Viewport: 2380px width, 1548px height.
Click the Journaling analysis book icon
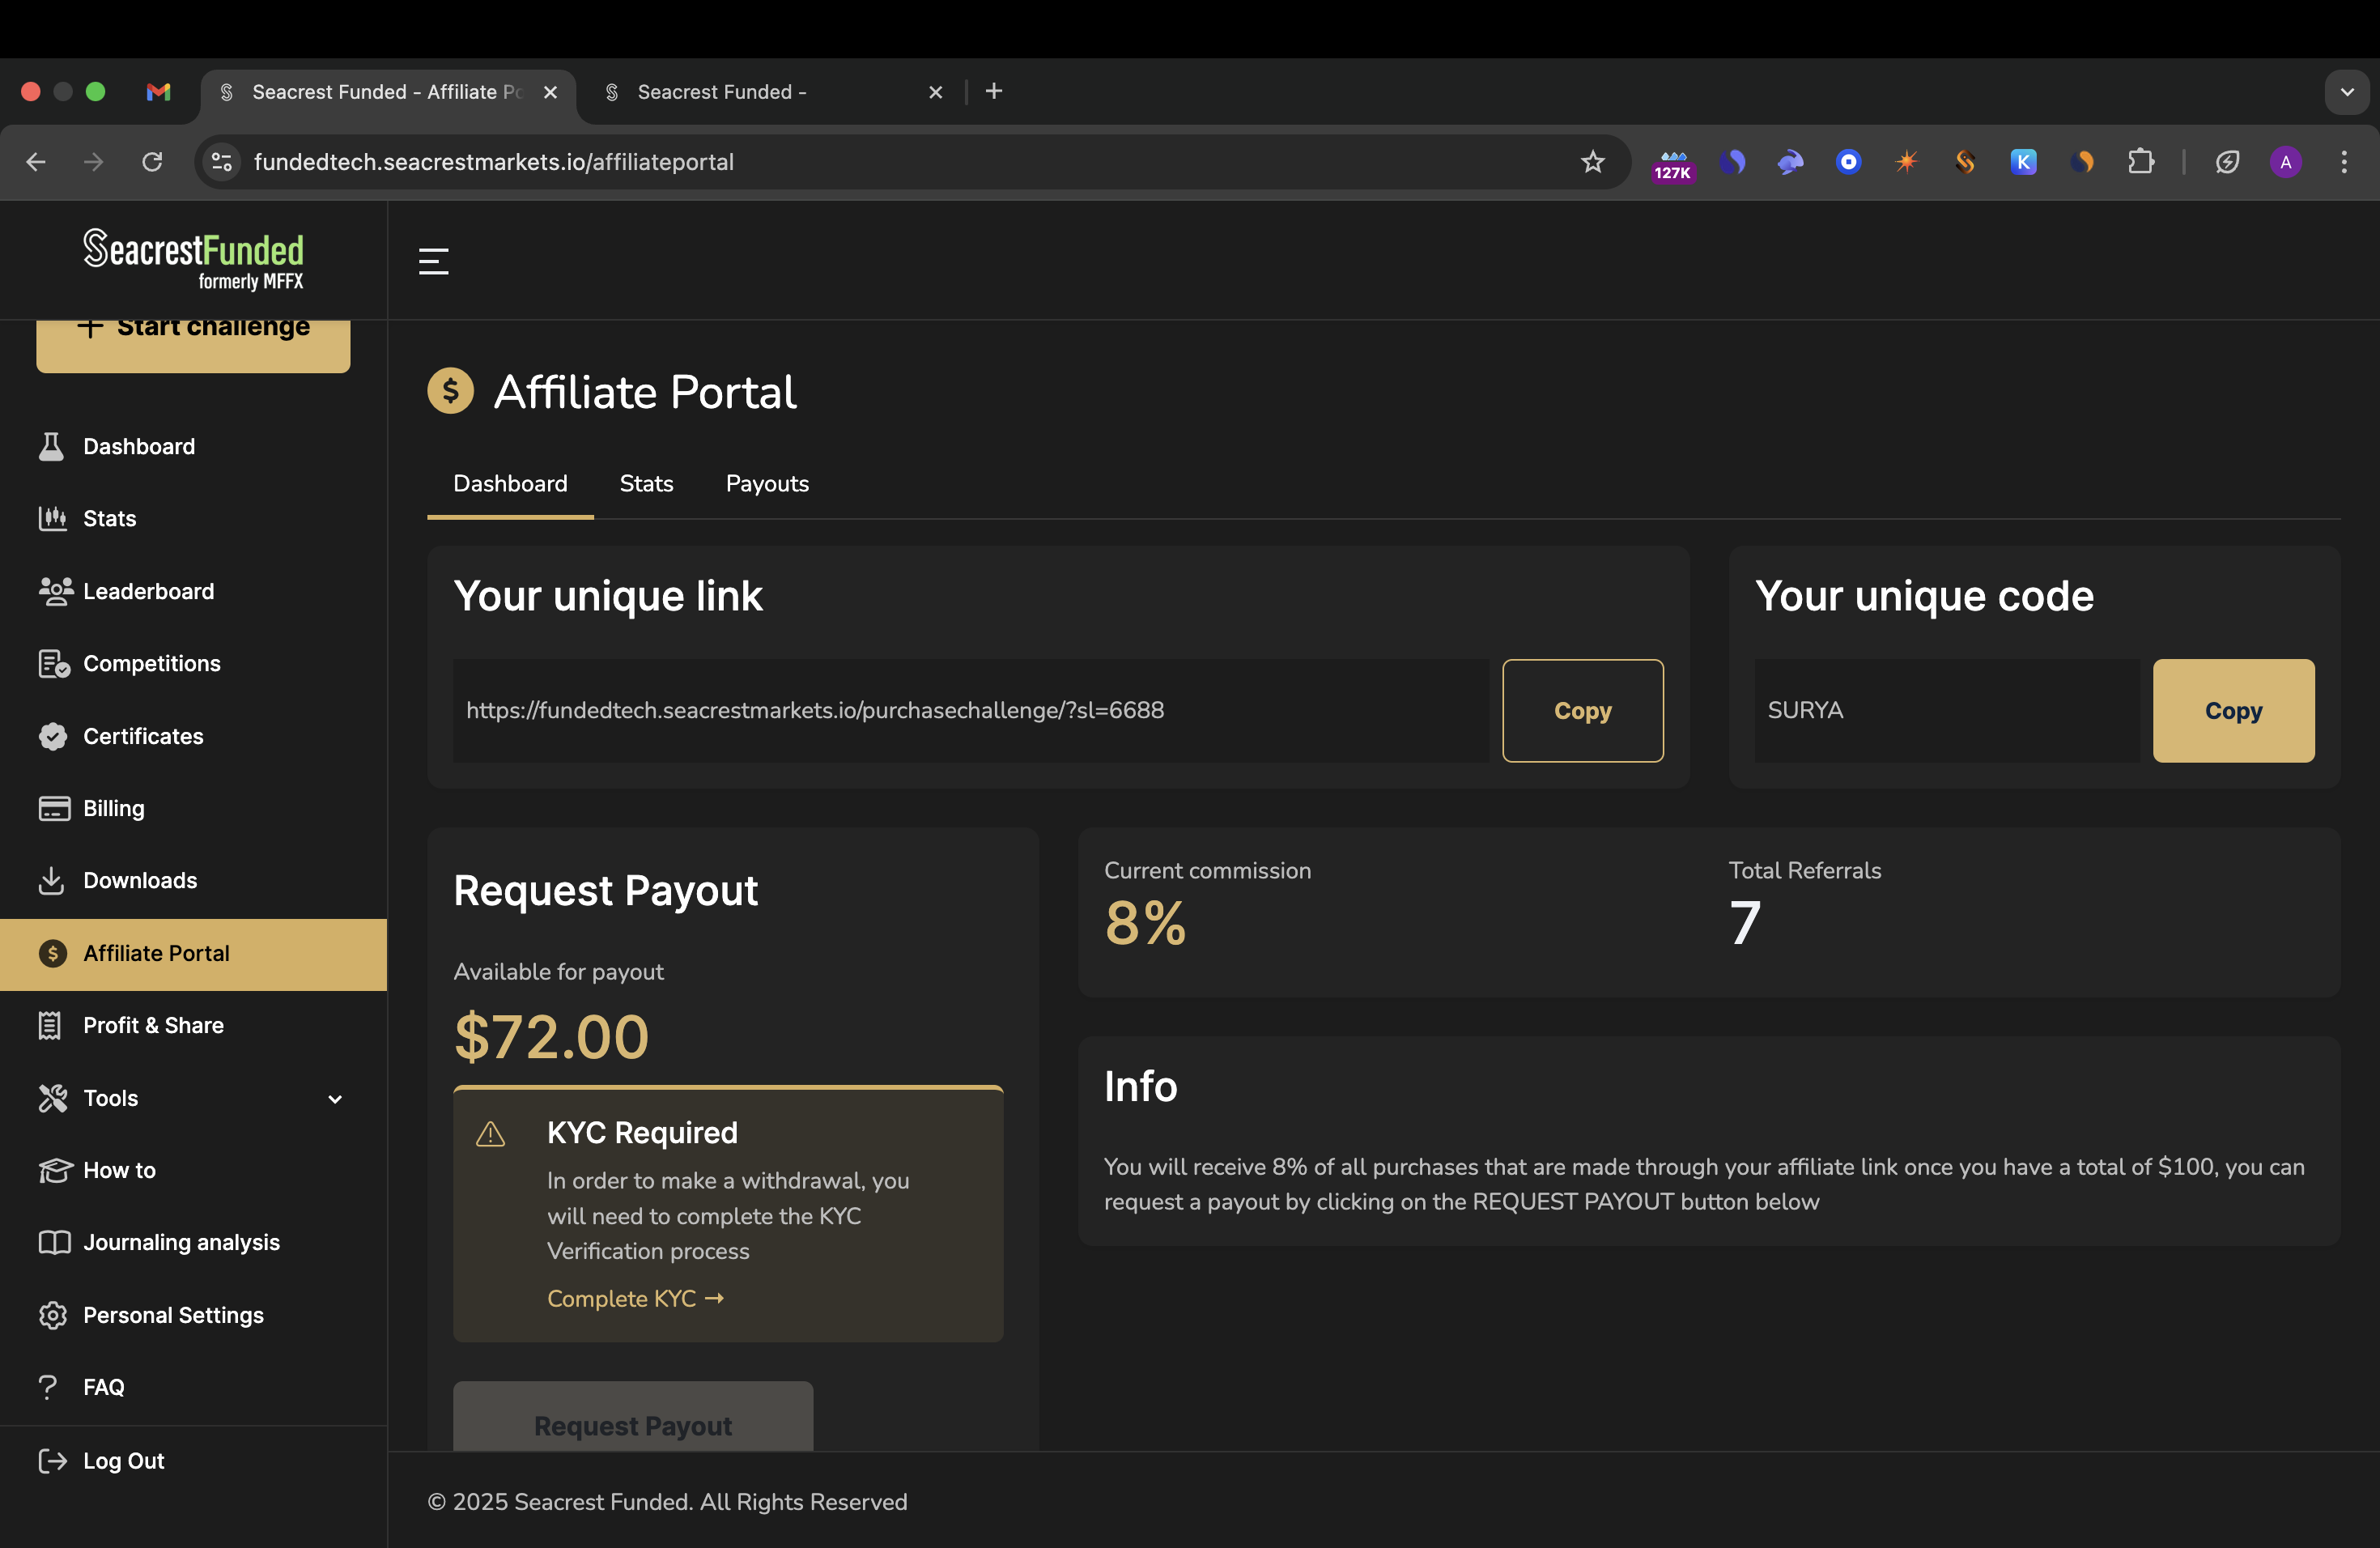tap(54, 1242)
